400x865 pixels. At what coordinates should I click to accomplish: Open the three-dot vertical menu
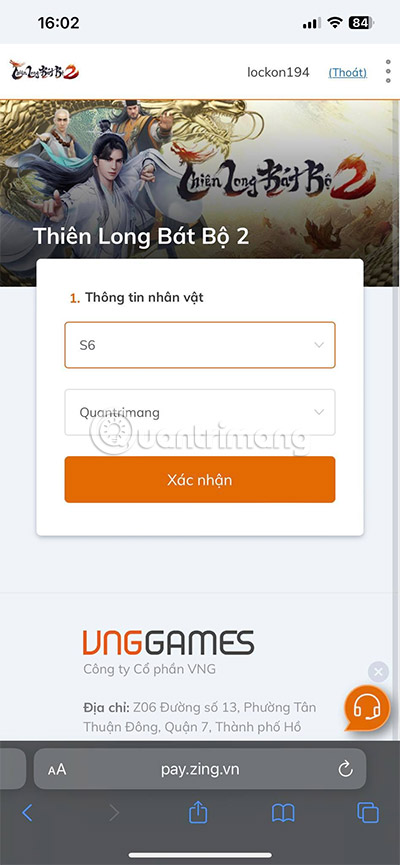[388, 72]
